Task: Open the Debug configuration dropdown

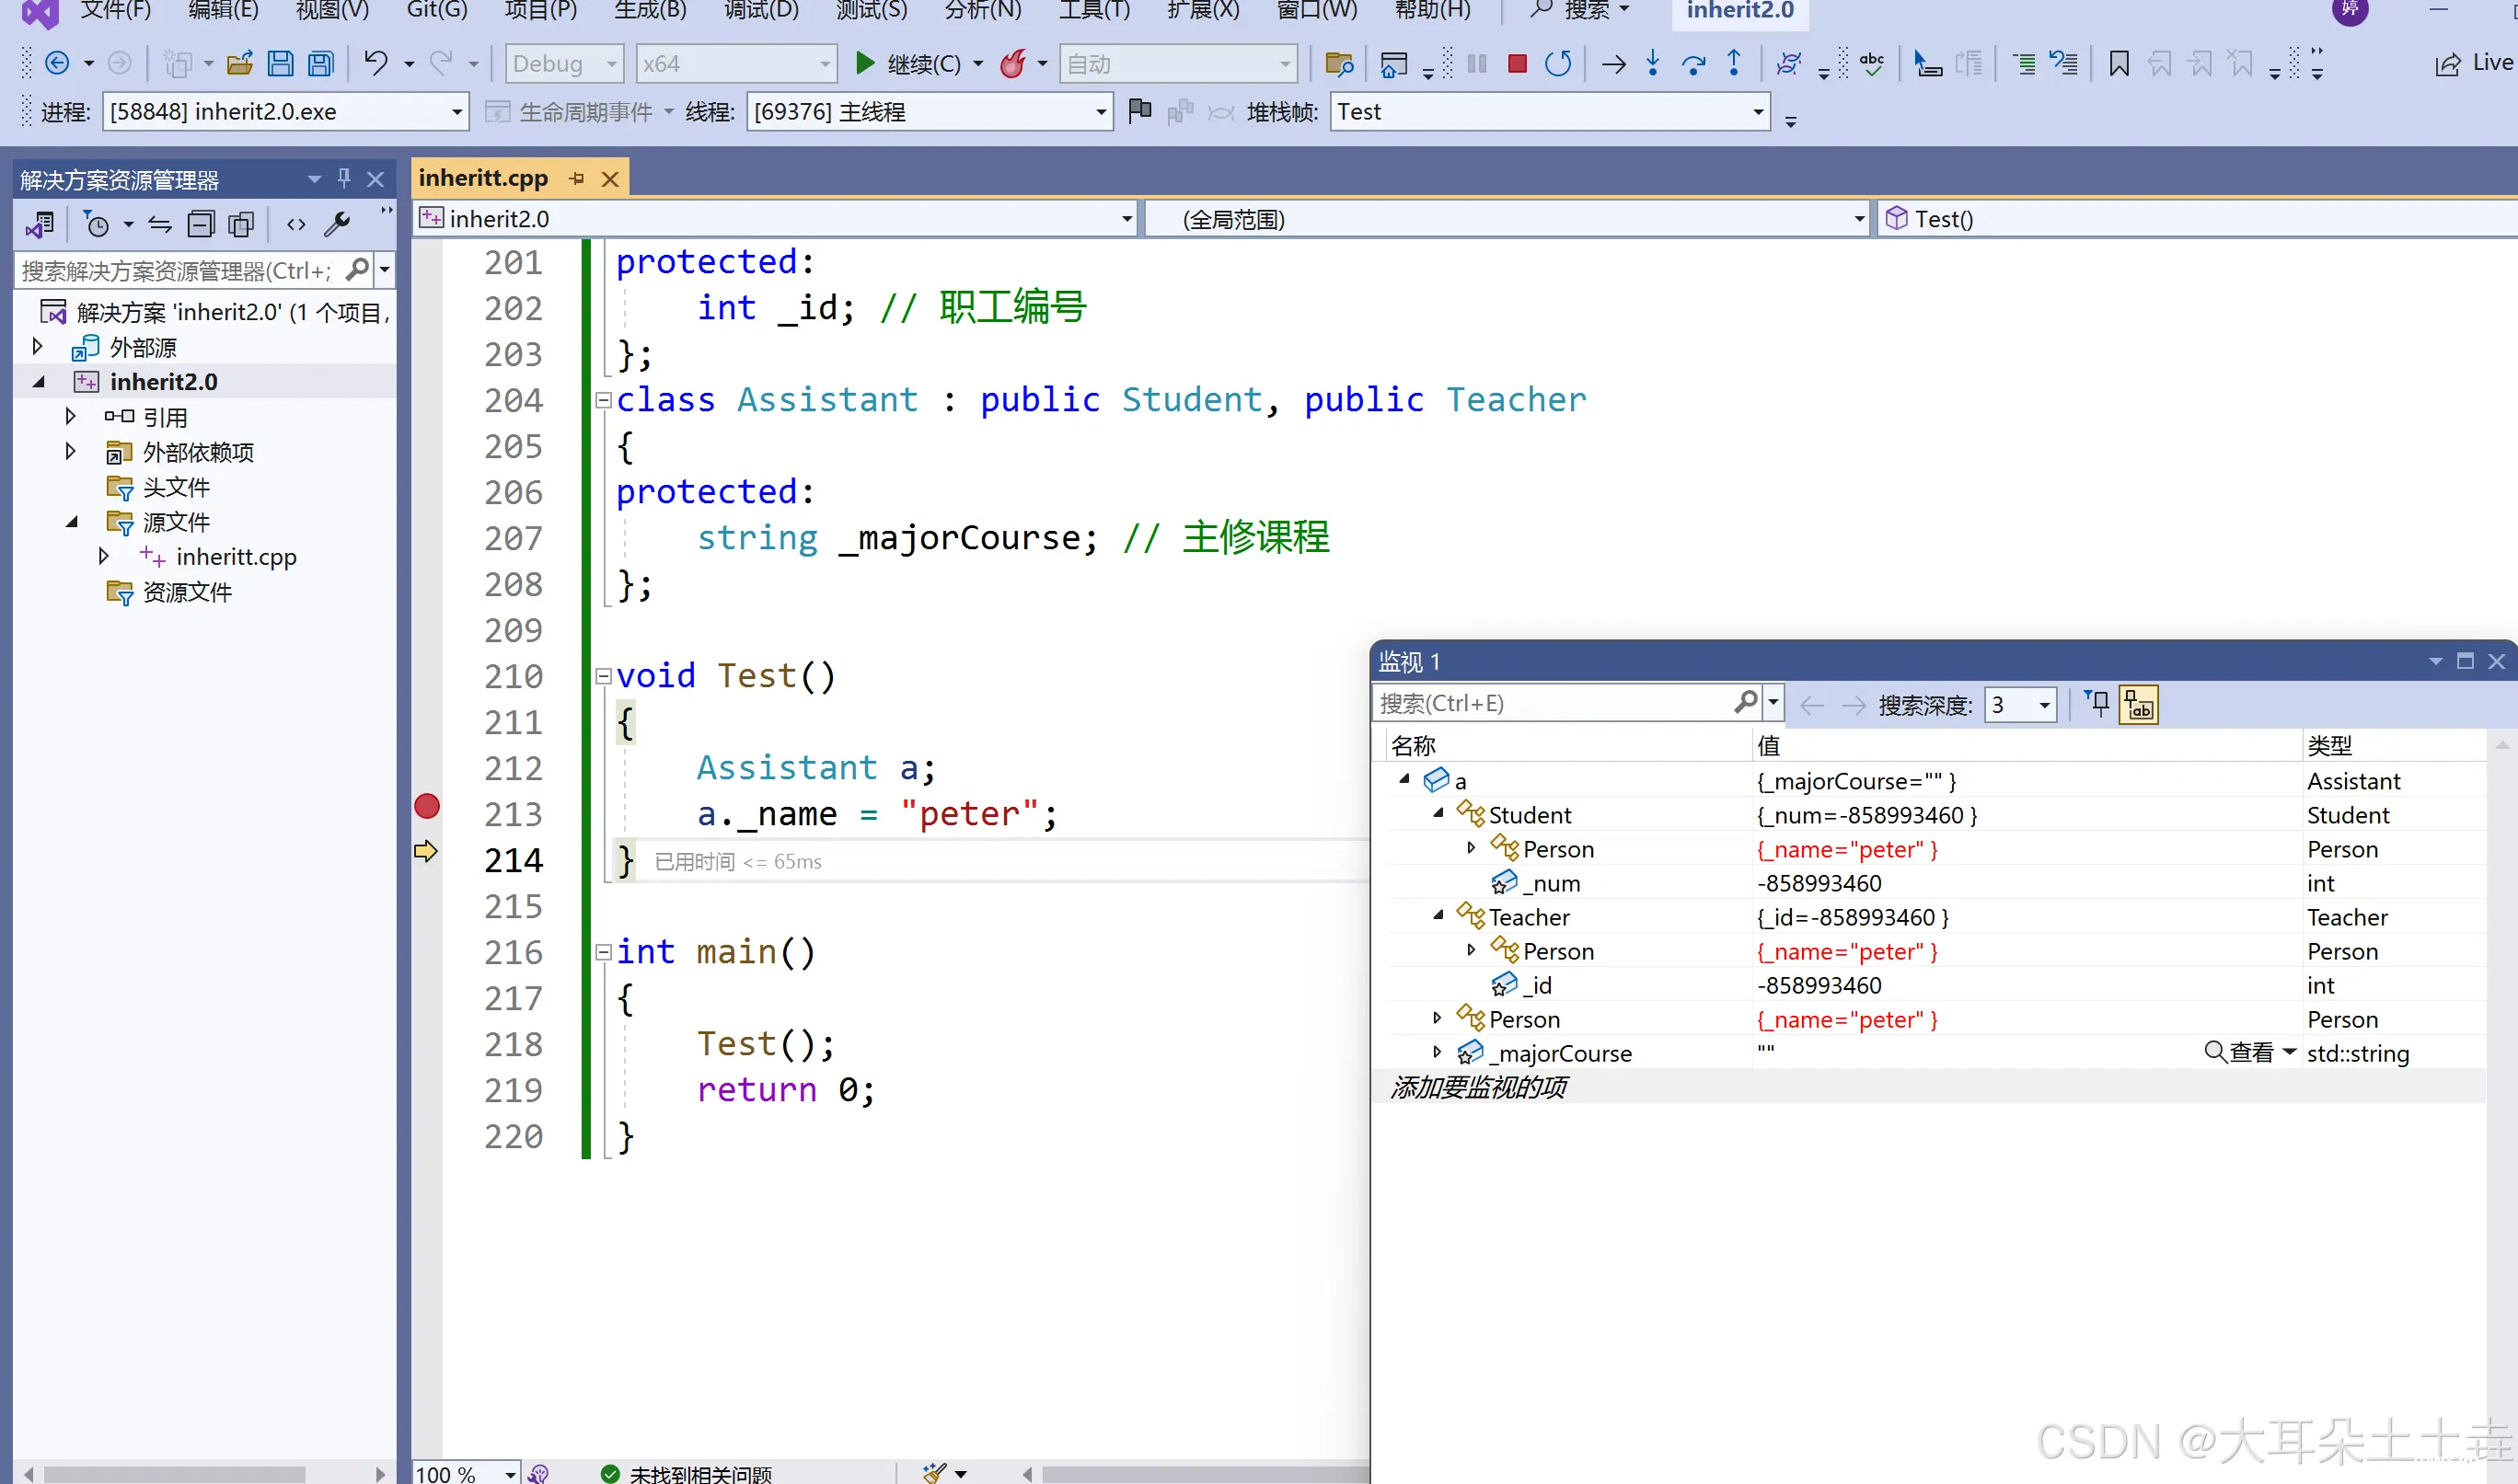Action: 564,64
